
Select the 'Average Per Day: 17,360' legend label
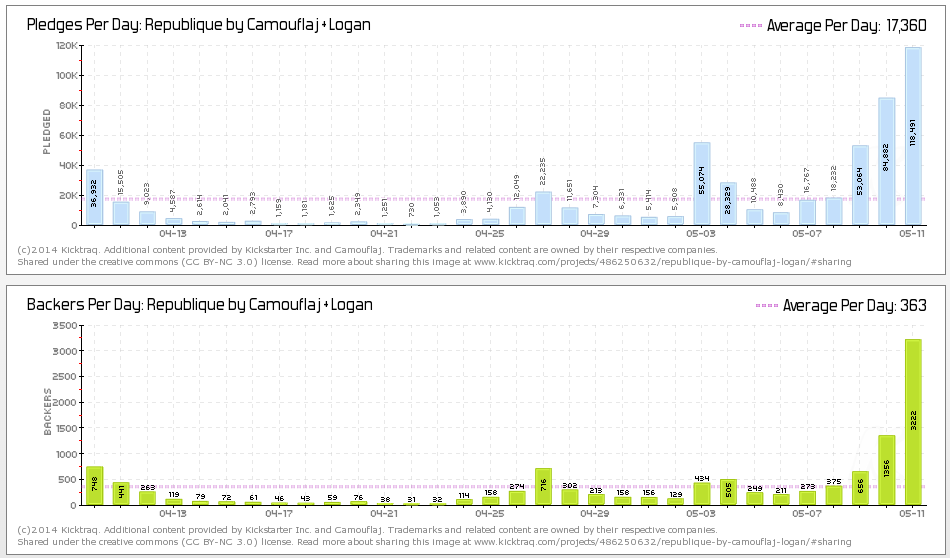(x=846, y=25)
